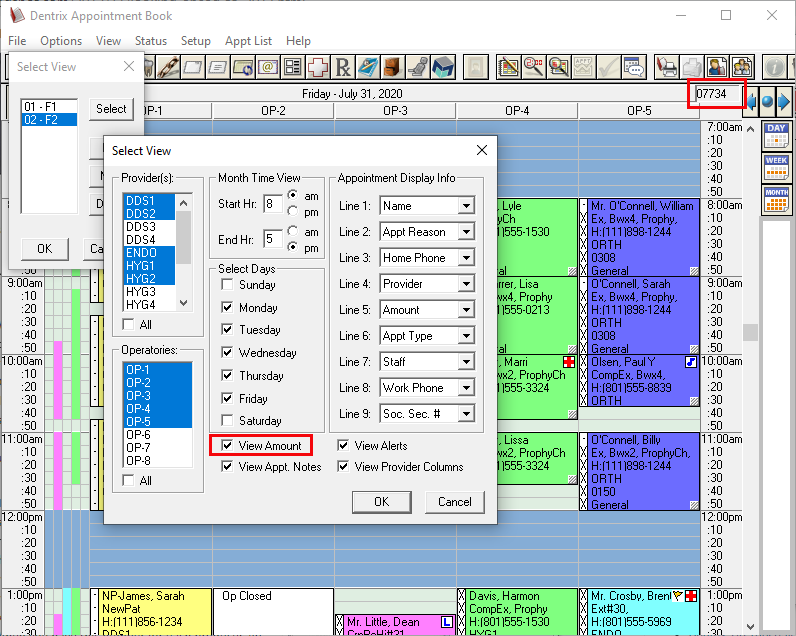Uncheck the Monday checkbox

pos(227,308)
